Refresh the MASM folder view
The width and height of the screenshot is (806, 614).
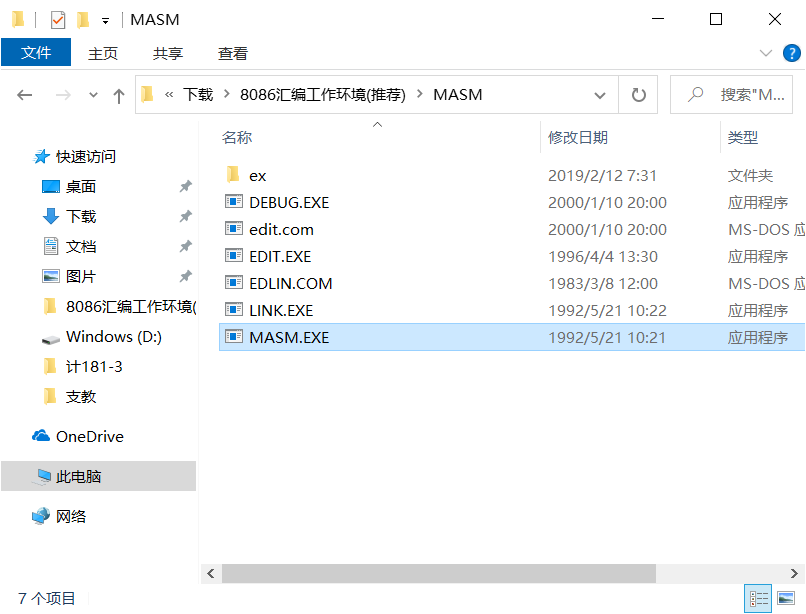638,94
